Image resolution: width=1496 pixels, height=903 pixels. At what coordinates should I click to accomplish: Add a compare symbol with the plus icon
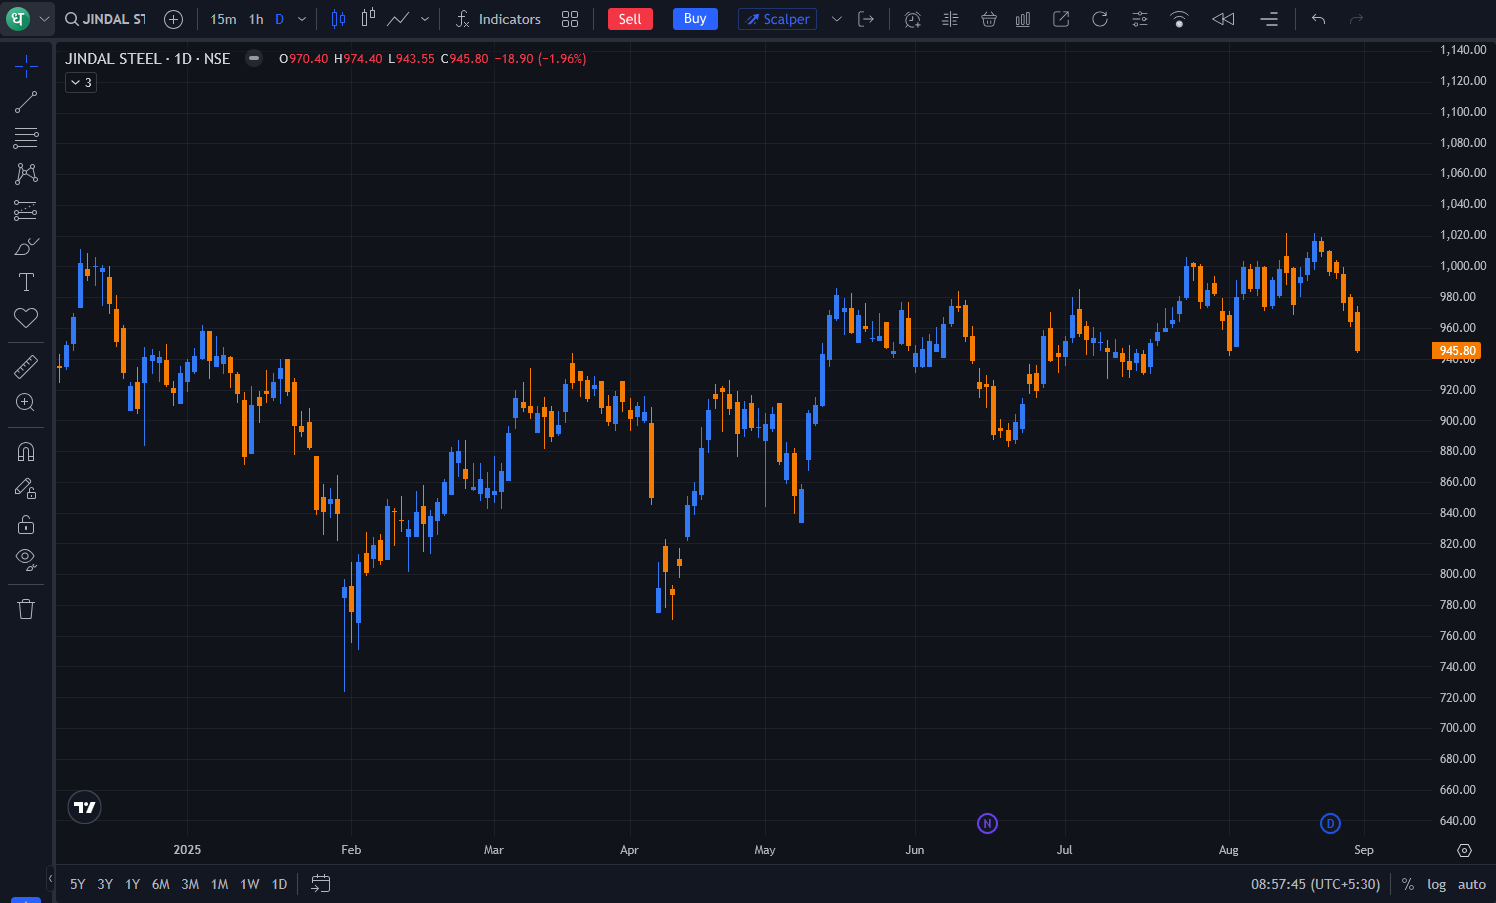click(x=173, y=19)
